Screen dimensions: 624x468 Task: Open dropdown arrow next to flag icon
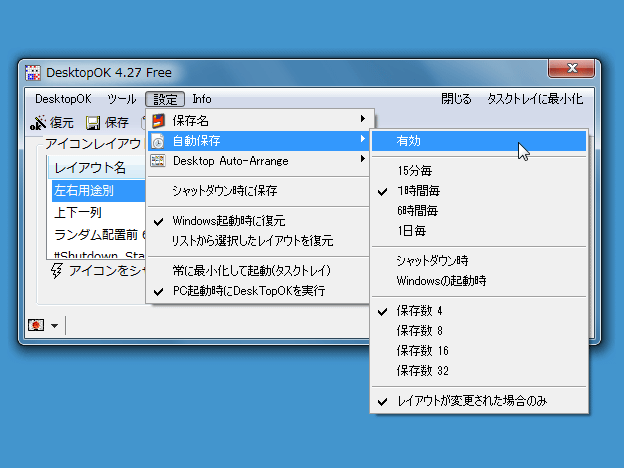click(55, 326)
